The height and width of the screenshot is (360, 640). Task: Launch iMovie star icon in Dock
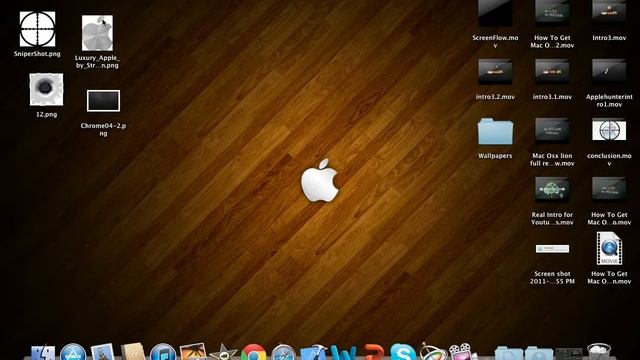point(223,352)
